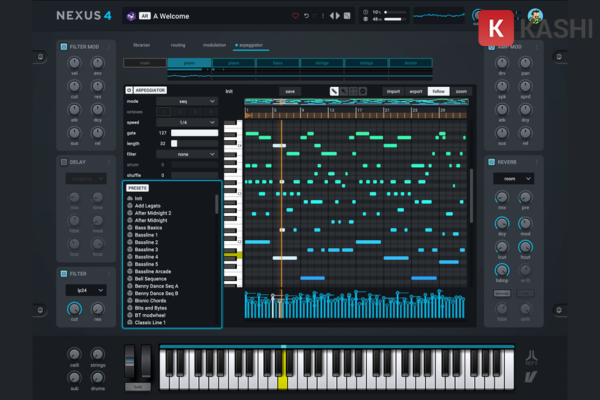Open the modulation tab
This screenshot has width=600, height=400.
click(214, 46)
